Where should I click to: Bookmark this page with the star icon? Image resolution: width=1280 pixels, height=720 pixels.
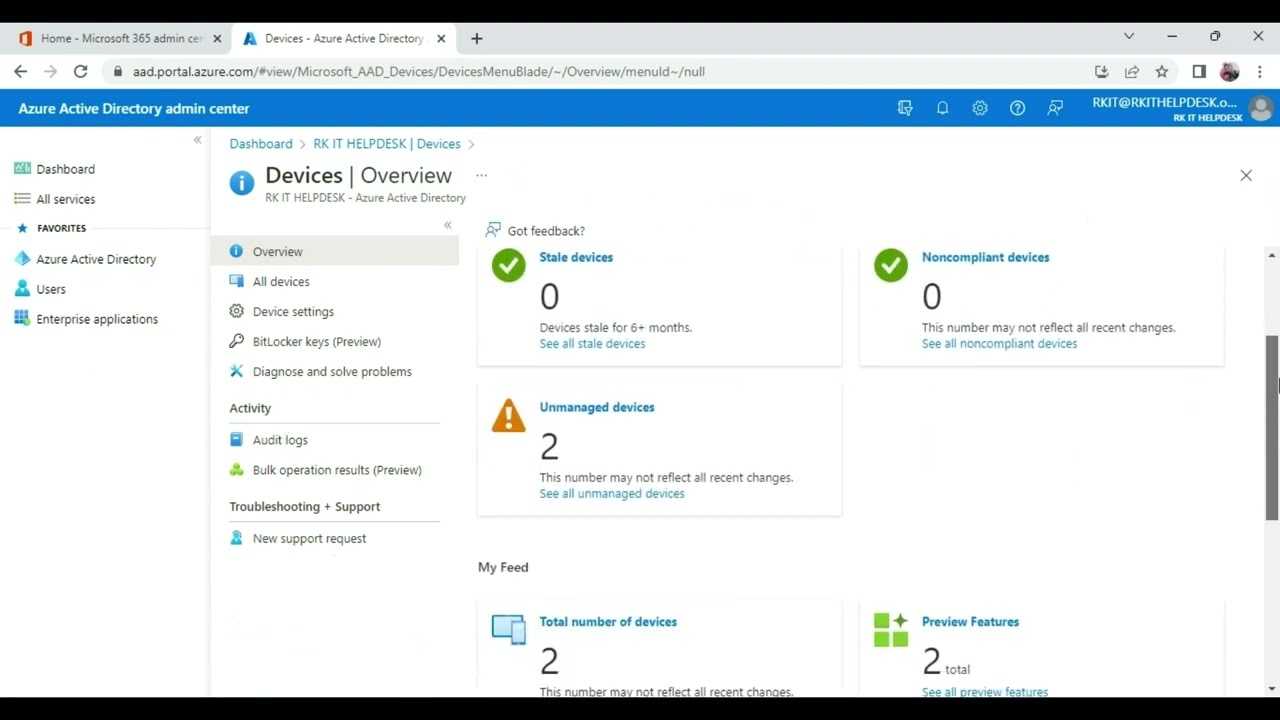point(1162,71)
